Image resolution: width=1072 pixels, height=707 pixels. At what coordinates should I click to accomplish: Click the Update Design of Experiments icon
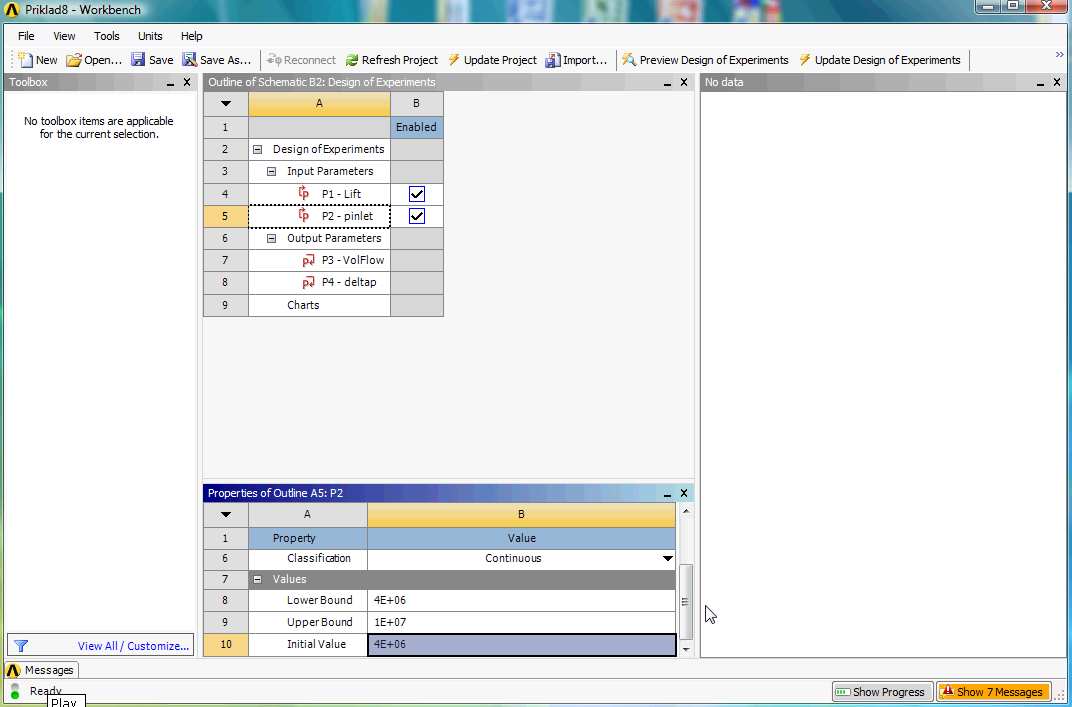(x=805, y=60)
